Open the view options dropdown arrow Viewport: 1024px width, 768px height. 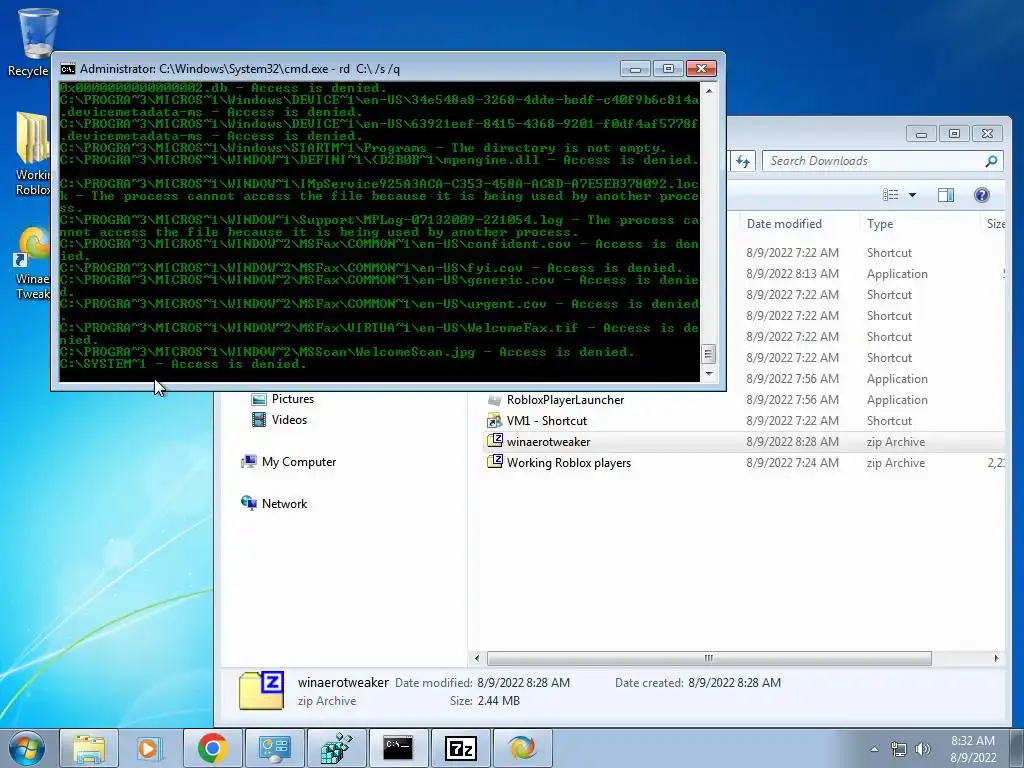click(912, 195)
